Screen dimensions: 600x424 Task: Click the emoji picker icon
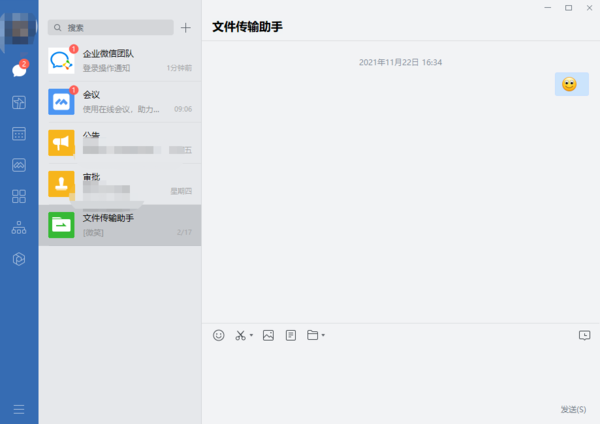pos(219,335)
